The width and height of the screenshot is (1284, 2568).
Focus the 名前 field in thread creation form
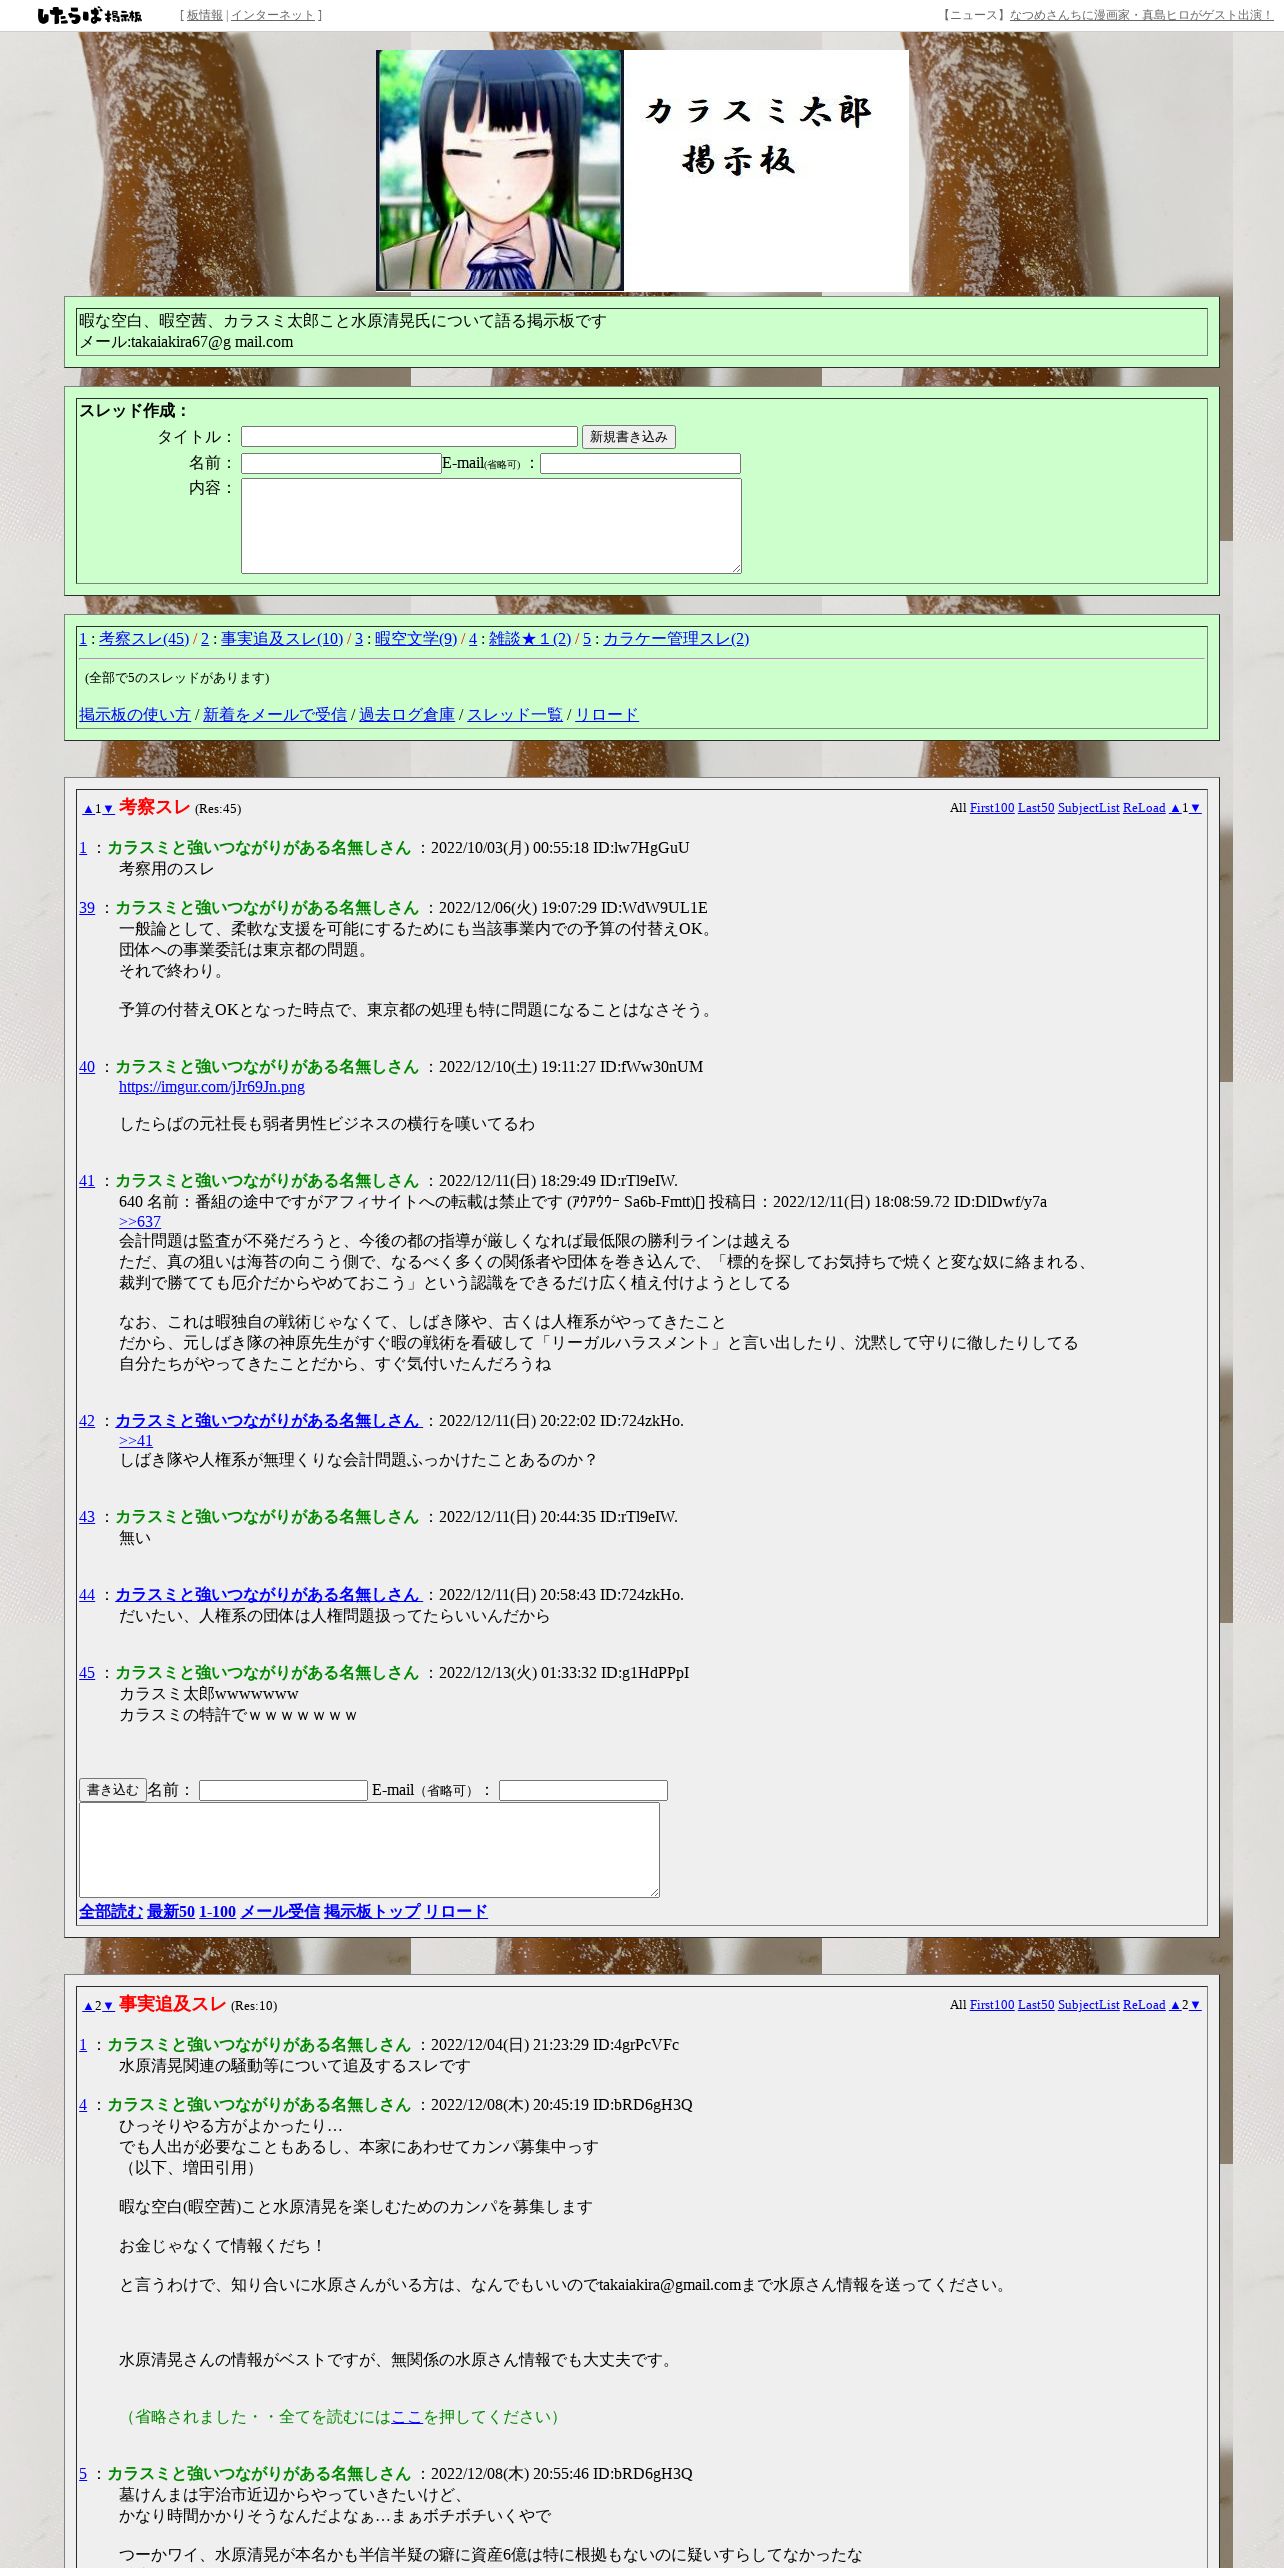[x=341, y=463]
